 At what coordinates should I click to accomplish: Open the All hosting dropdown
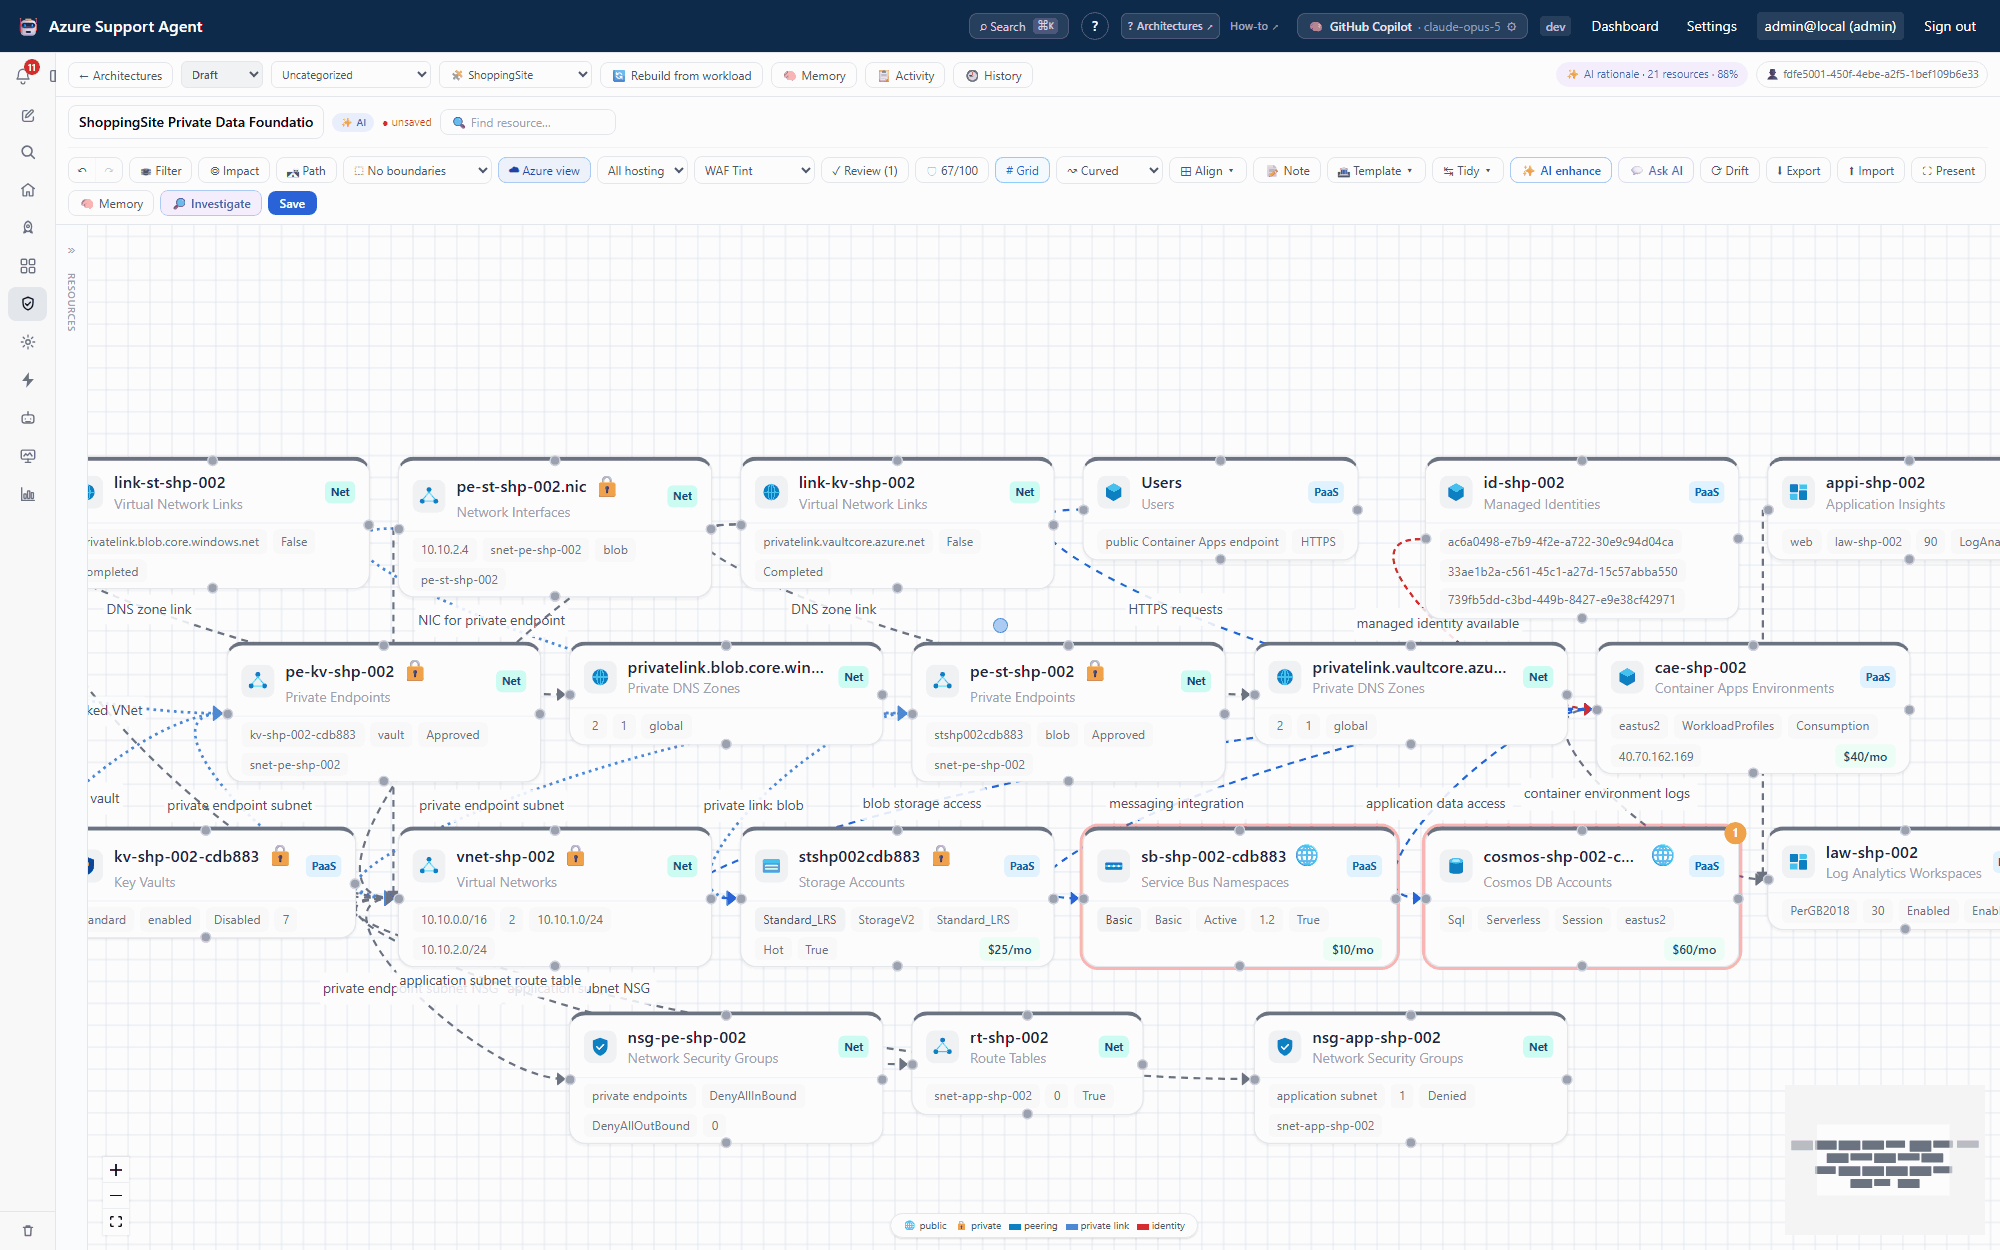[644, 171]
